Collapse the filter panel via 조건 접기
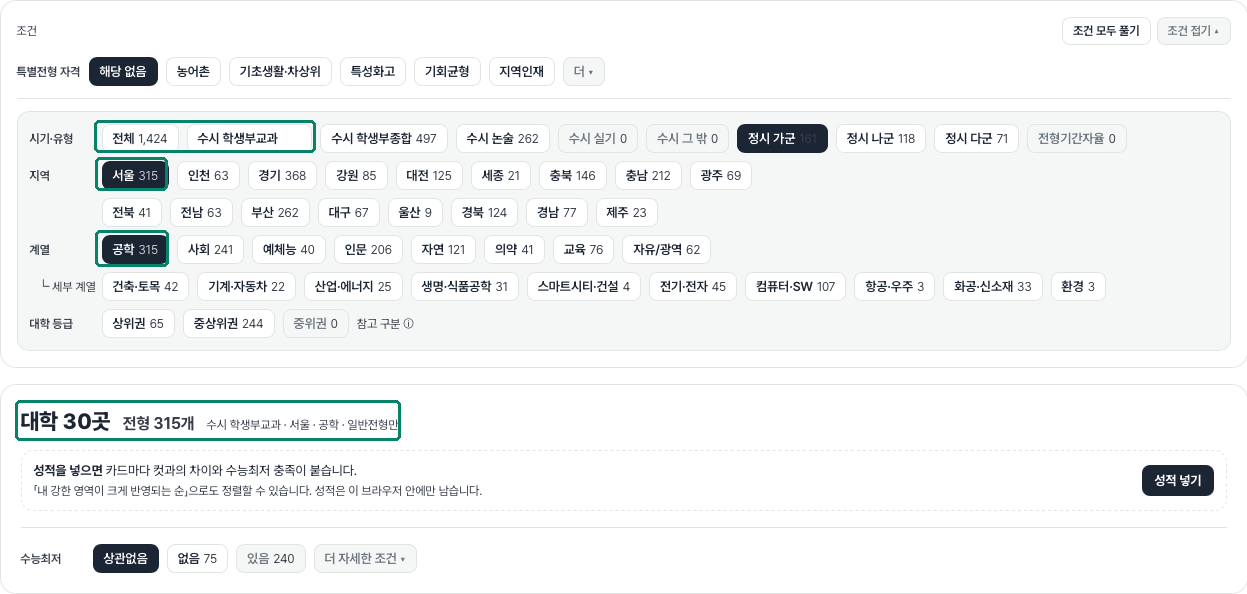This screenshot has height=594, width=1247. click(x=1193, y=31)
